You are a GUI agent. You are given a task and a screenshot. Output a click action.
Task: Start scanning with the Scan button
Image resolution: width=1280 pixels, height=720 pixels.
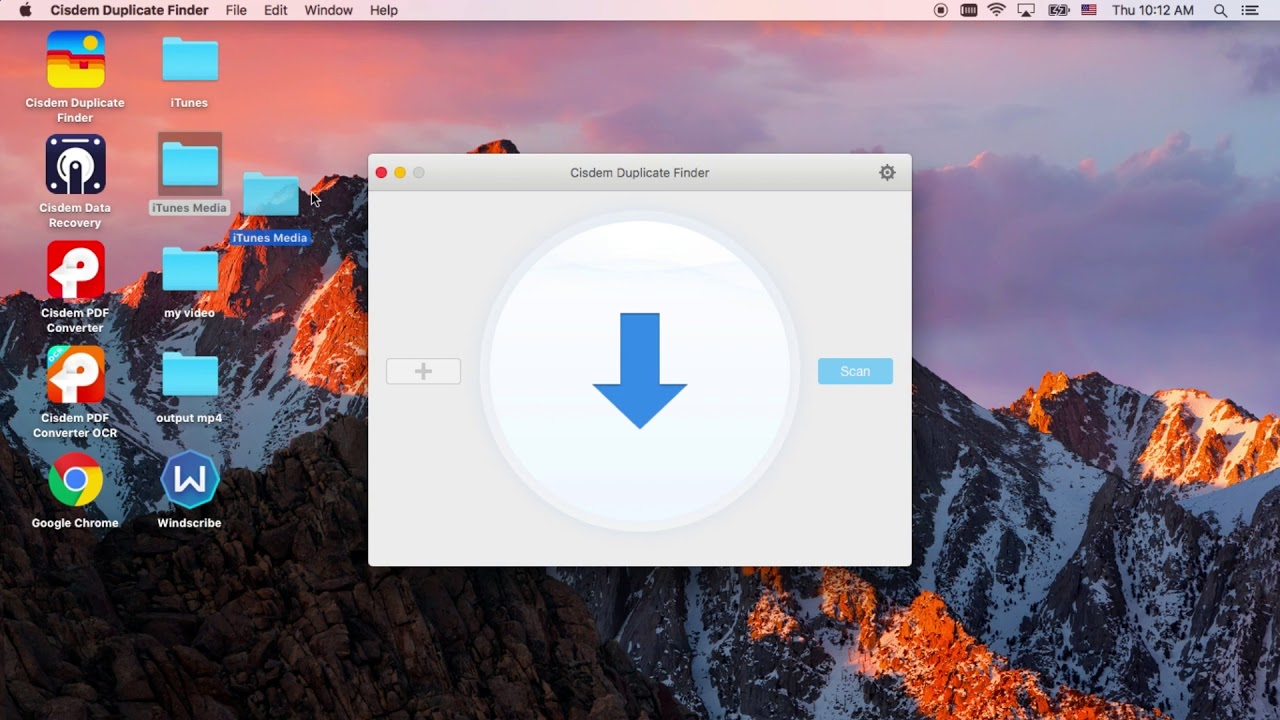click(x=855, y=371)
